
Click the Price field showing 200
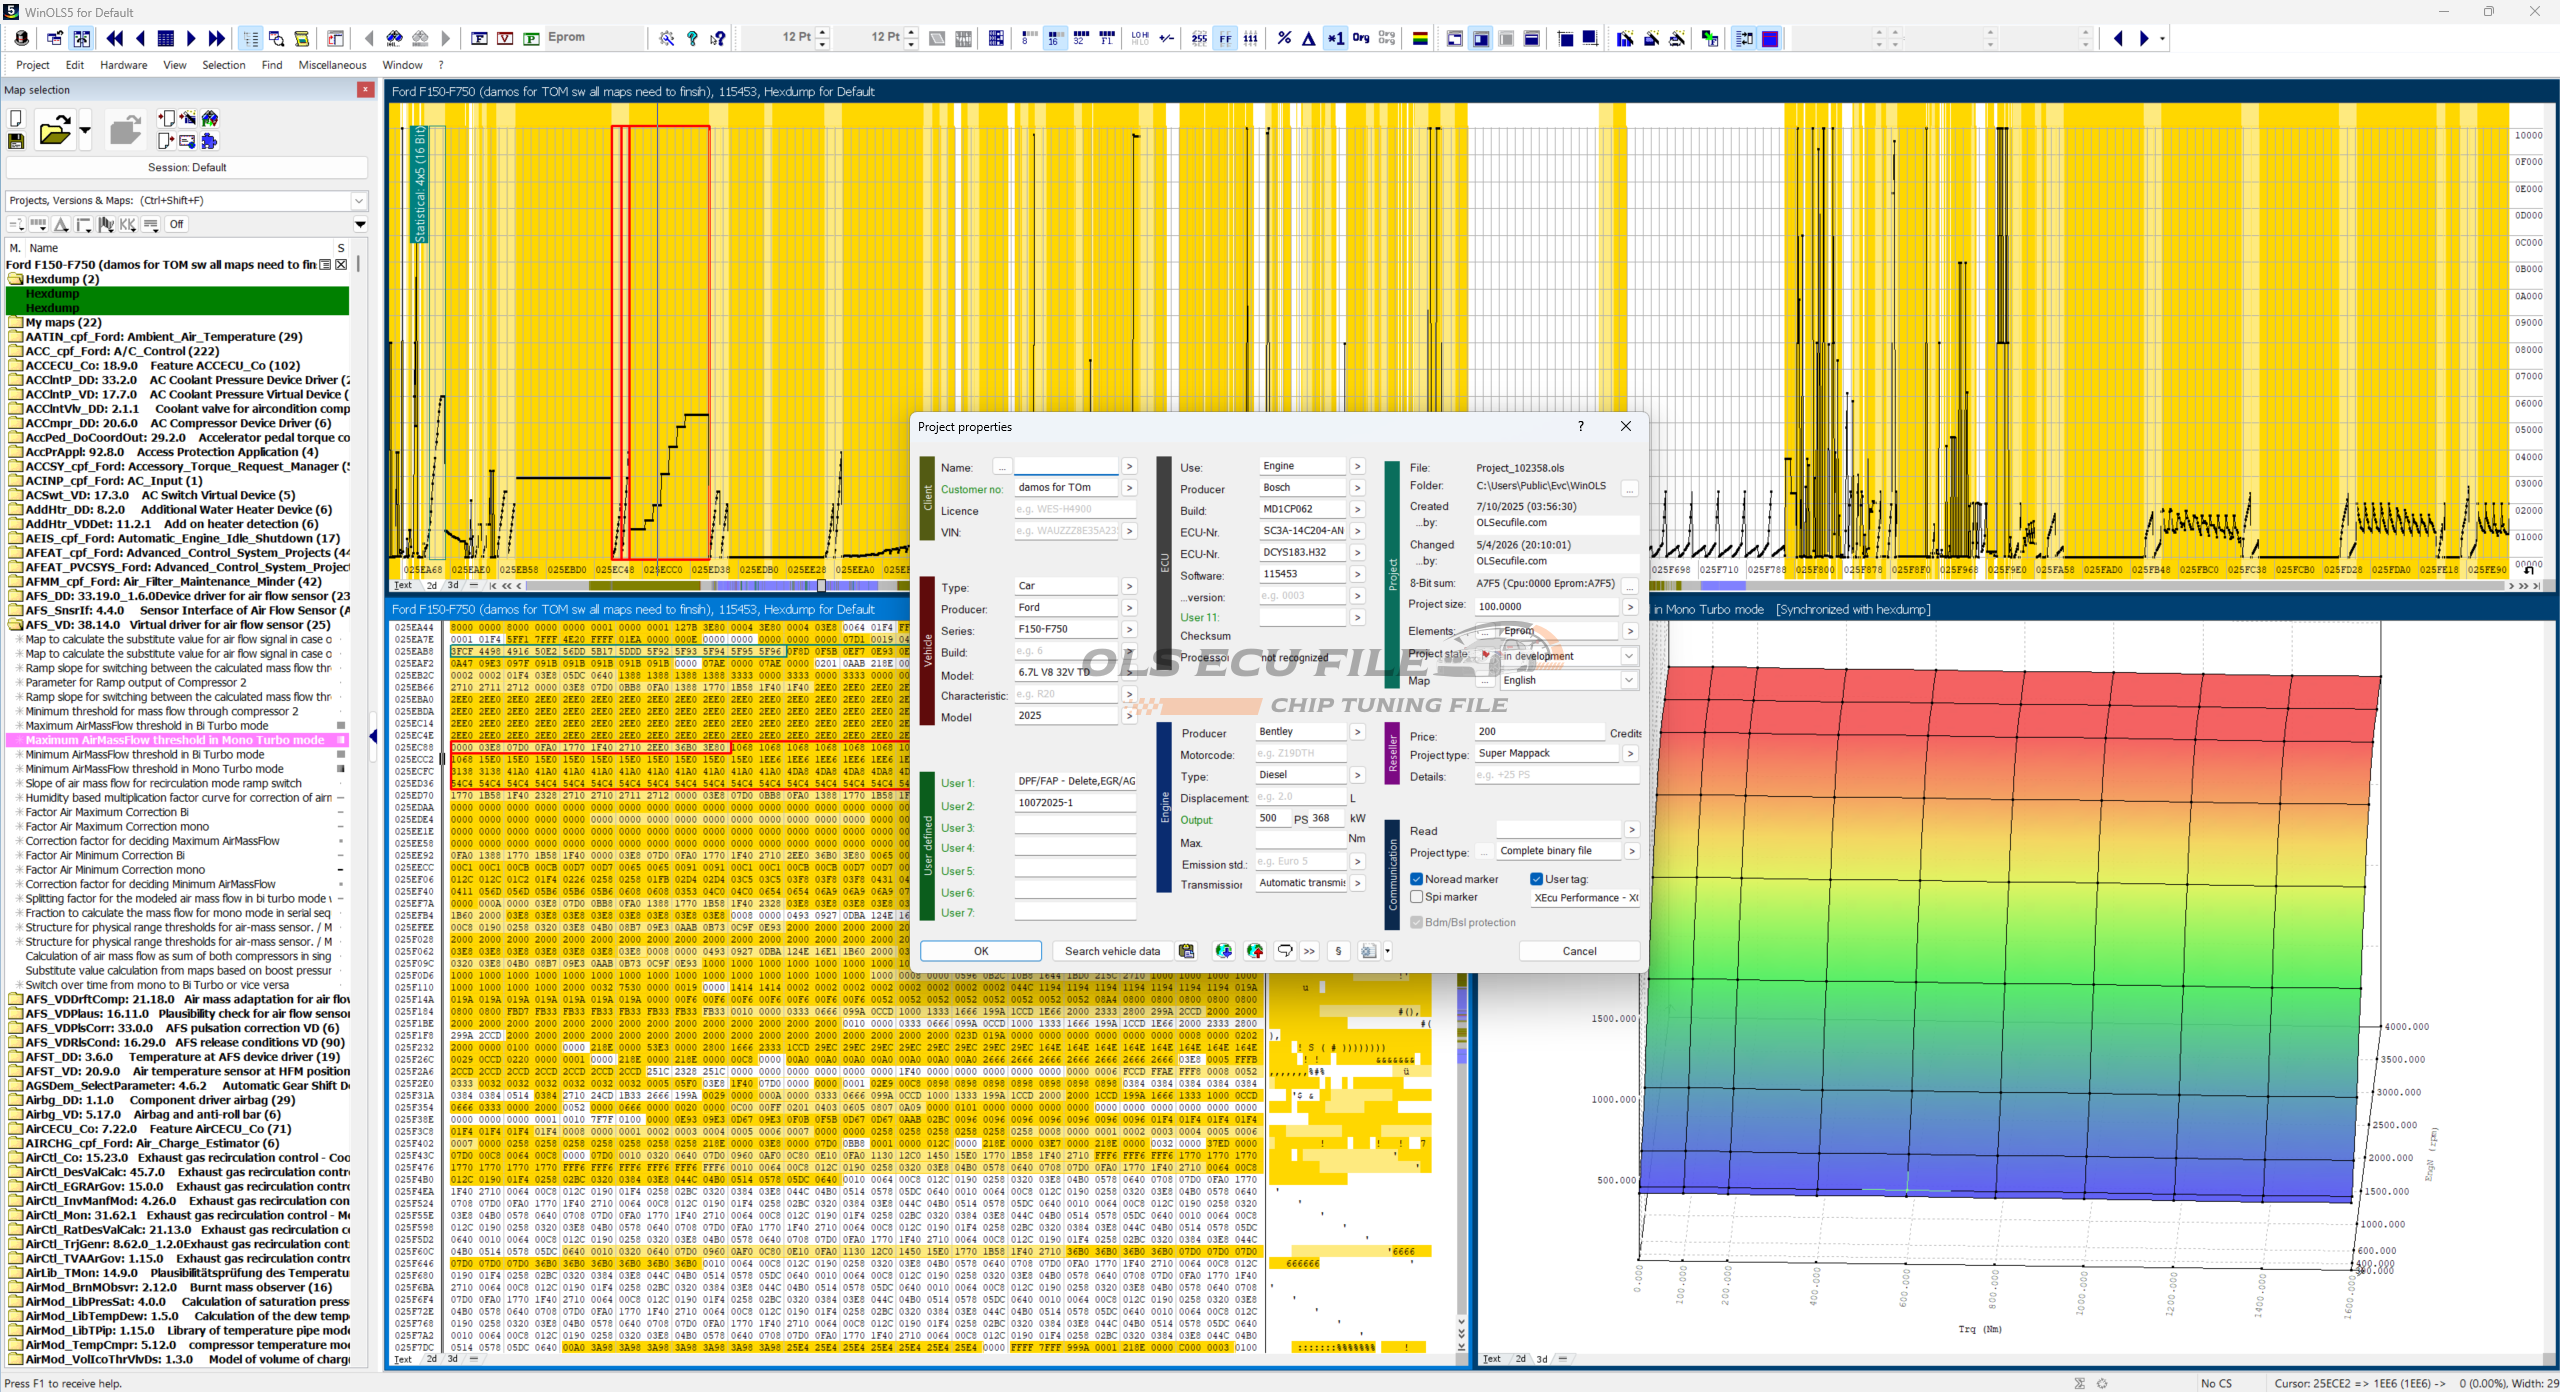[x=1540, y=732]
